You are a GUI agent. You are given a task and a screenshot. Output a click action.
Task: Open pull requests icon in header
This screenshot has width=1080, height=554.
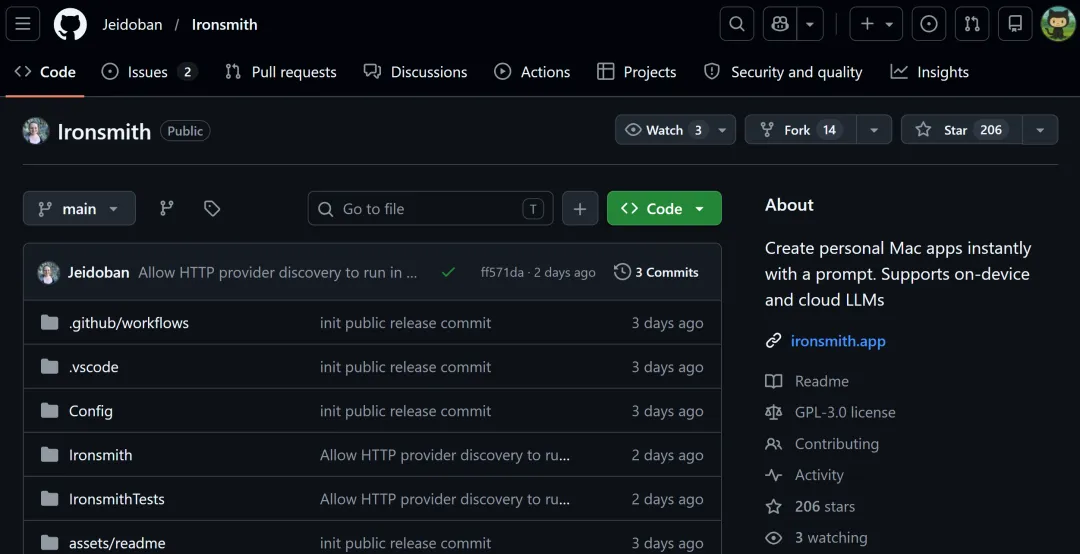click(972, 24)
